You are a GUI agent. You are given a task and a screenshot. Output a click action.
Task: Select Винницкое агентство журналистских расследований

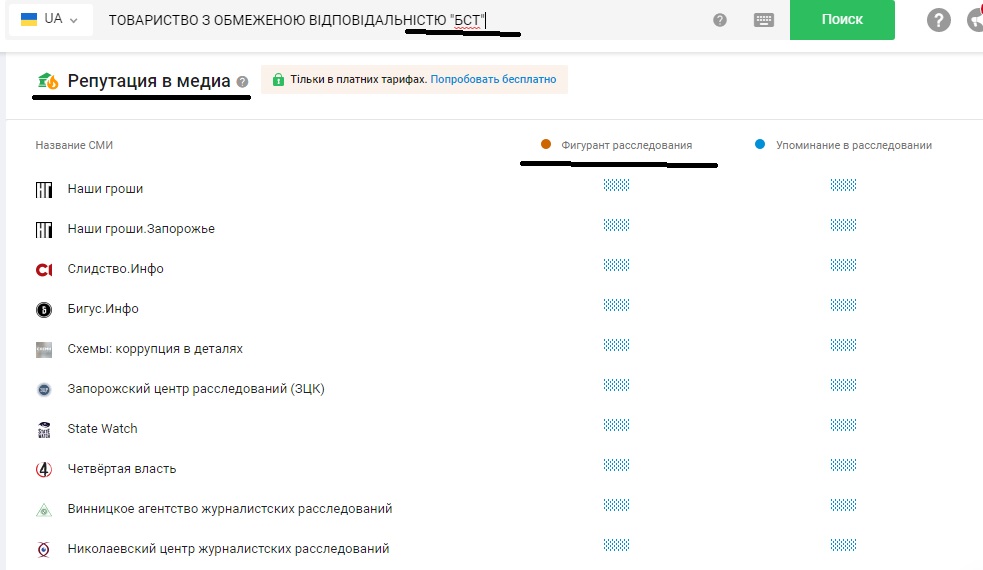(x=229, y=509)
